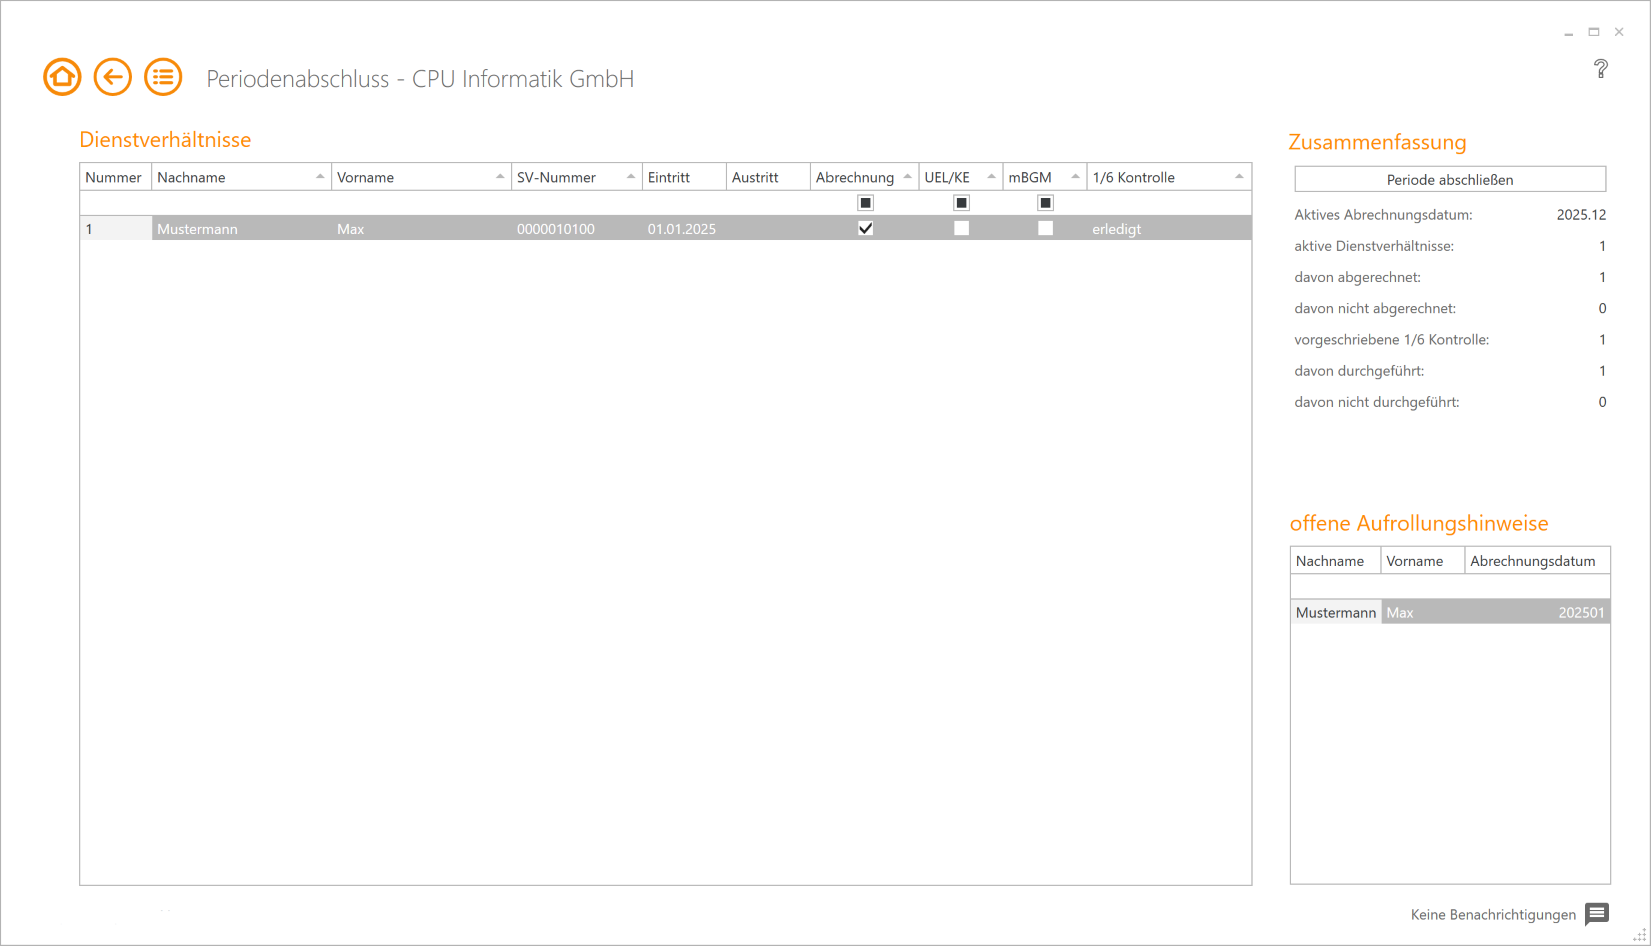Navigate back using the orange arrow icon
Viewport: 1651px width, 946px height.
click(112, 77)
